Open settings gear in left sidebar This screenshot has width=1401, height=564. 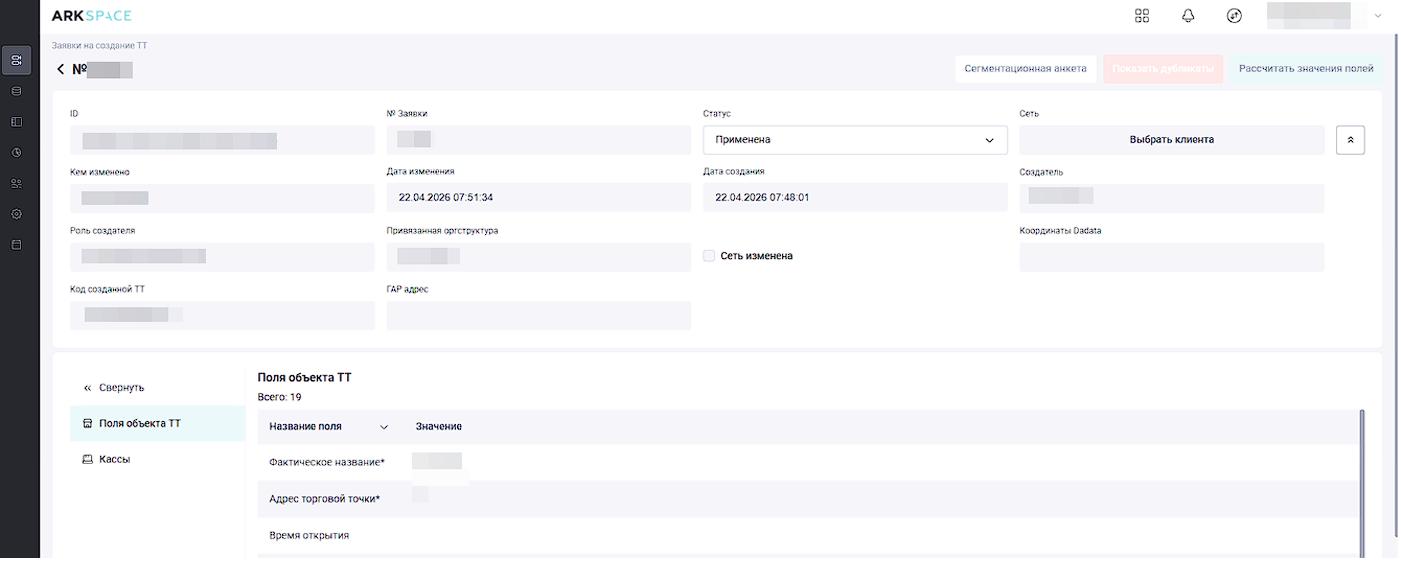click(16, 214)
